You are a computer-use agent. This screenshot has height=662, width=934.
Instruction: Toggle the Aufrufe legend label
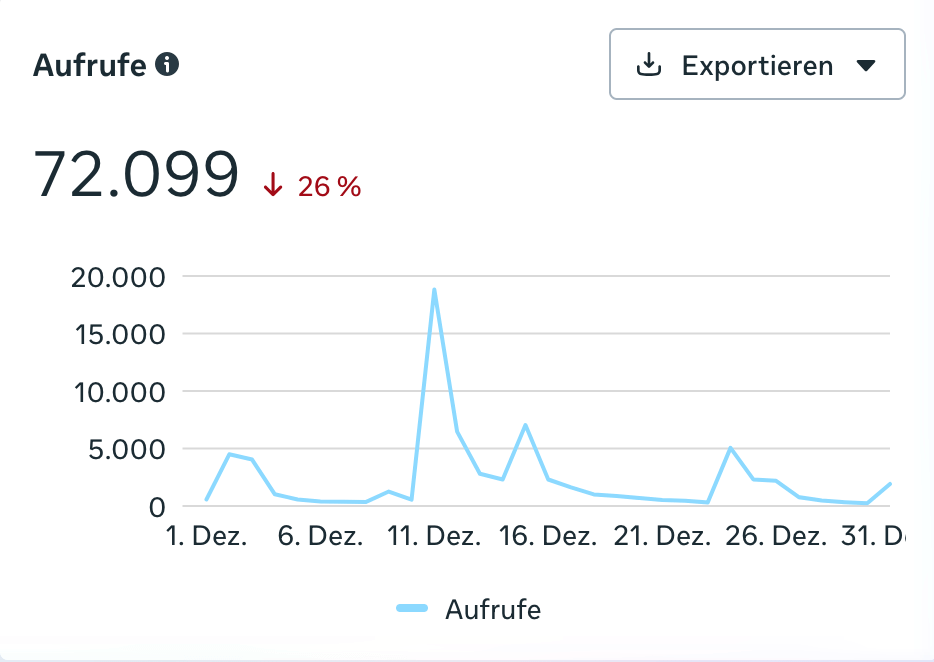coord(492,608)
